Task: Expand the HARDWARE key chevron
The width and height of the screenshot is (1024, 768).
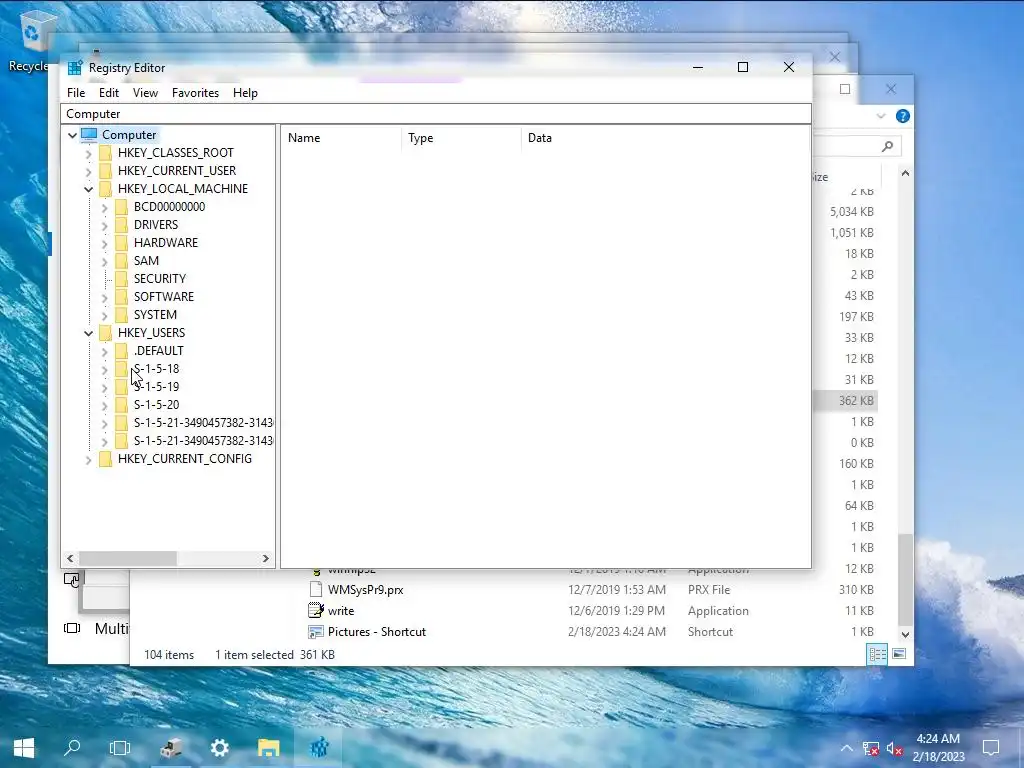Action: 104,244
